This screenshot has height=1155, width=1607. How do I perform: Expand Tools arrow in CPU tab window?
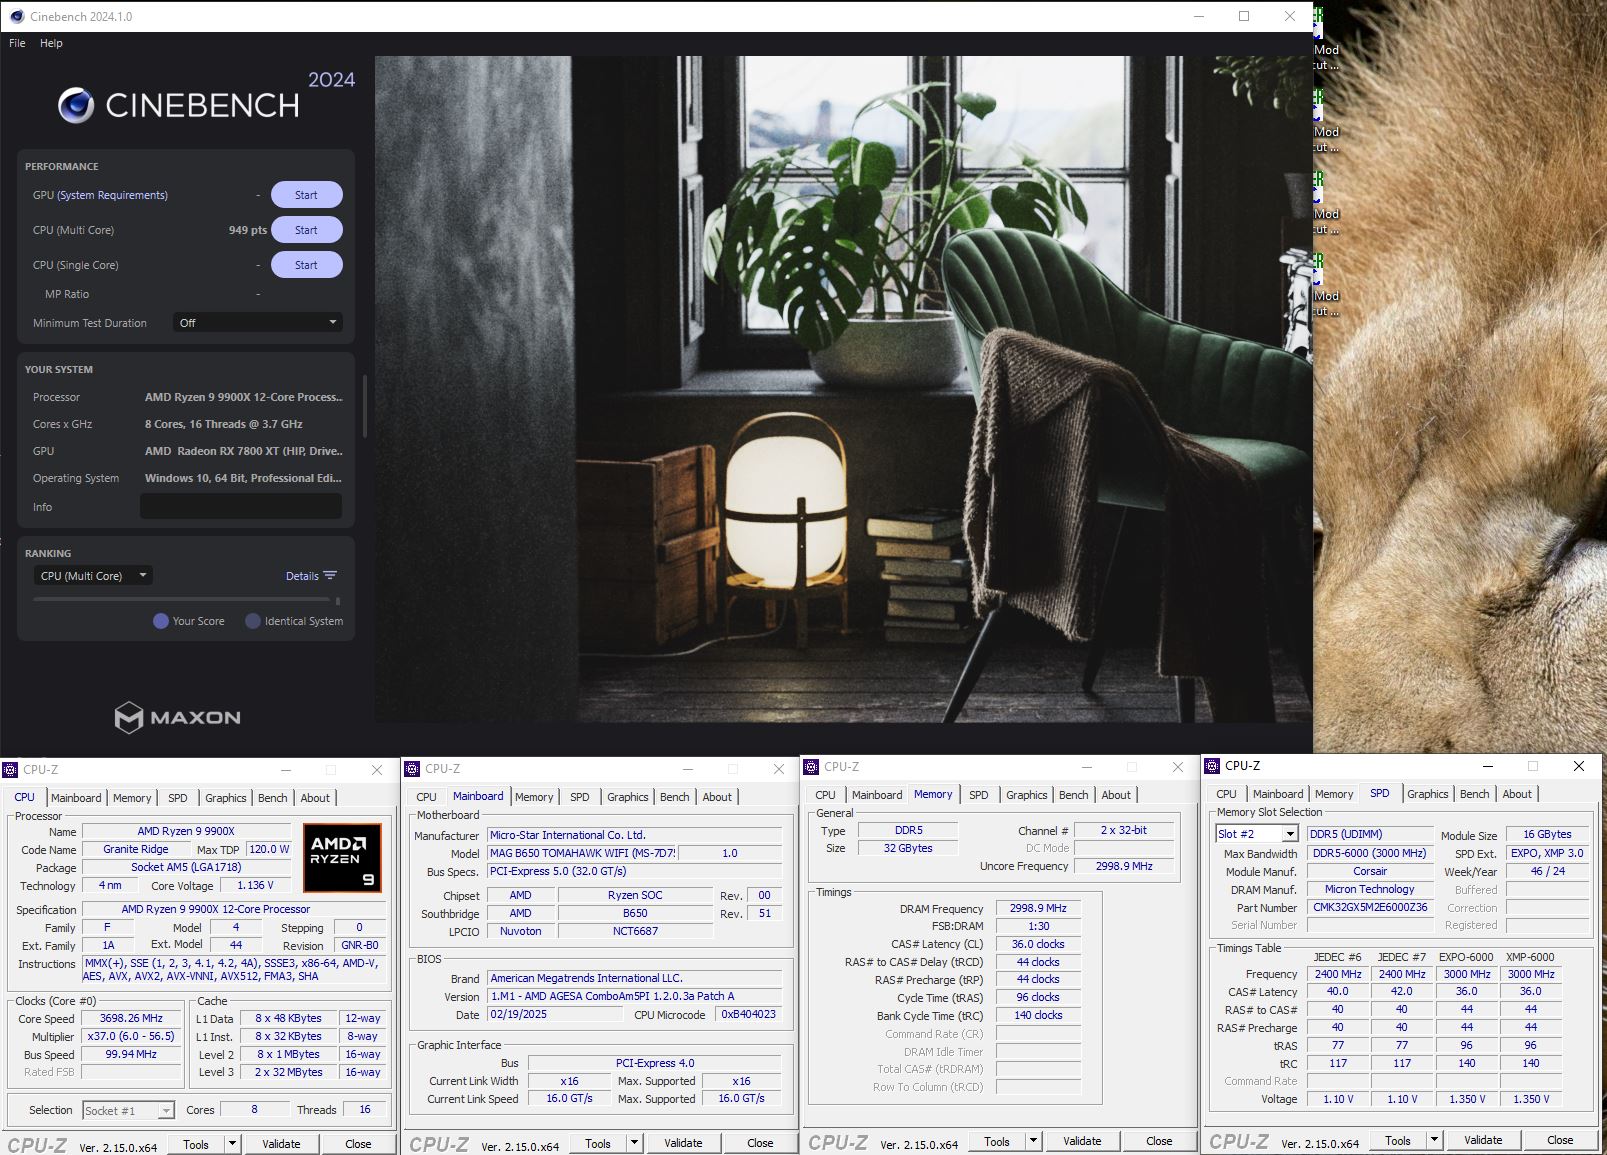(x=232, y=1144)
